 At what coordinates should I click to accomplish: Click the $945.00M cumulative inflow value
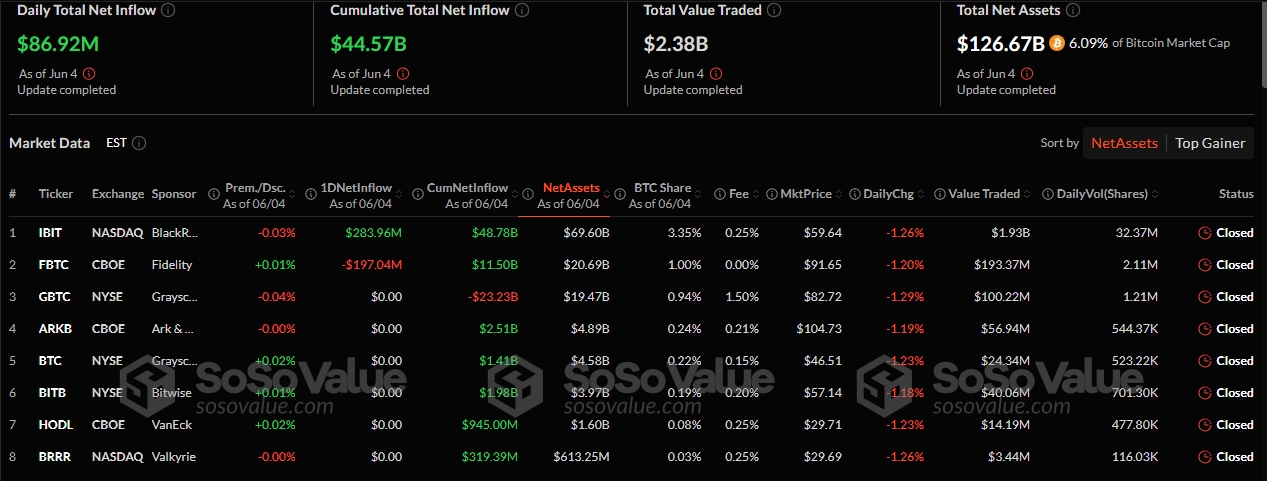490,425
